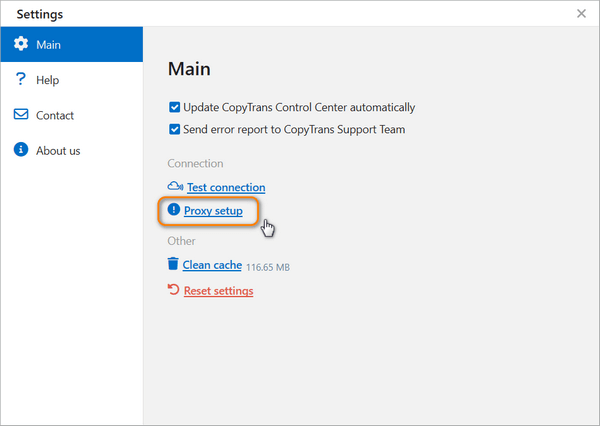Click the cloud icon next to Test connection

[175, 186]
